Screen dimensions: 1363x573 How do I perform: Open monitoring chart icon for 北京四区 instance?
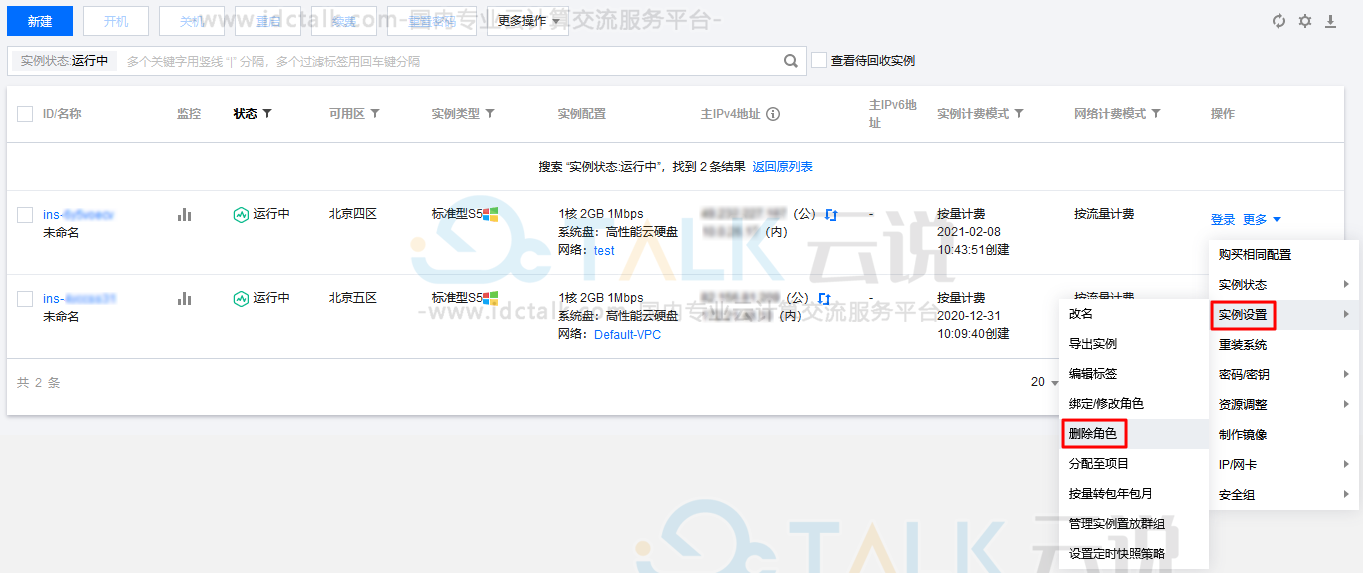coord(184,214)
